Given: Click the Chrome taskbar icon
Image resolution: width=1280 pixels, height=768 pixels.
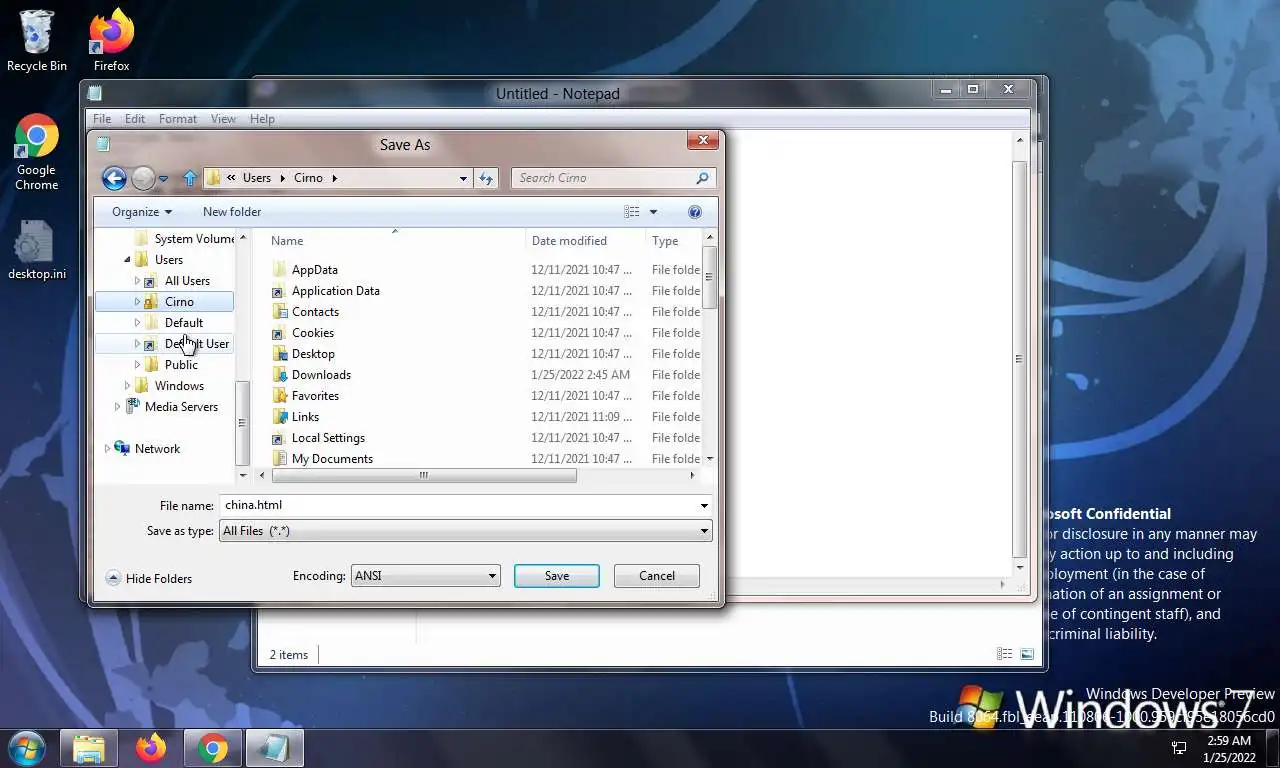Looking at the screenshot, I should [x=212, y=748].
